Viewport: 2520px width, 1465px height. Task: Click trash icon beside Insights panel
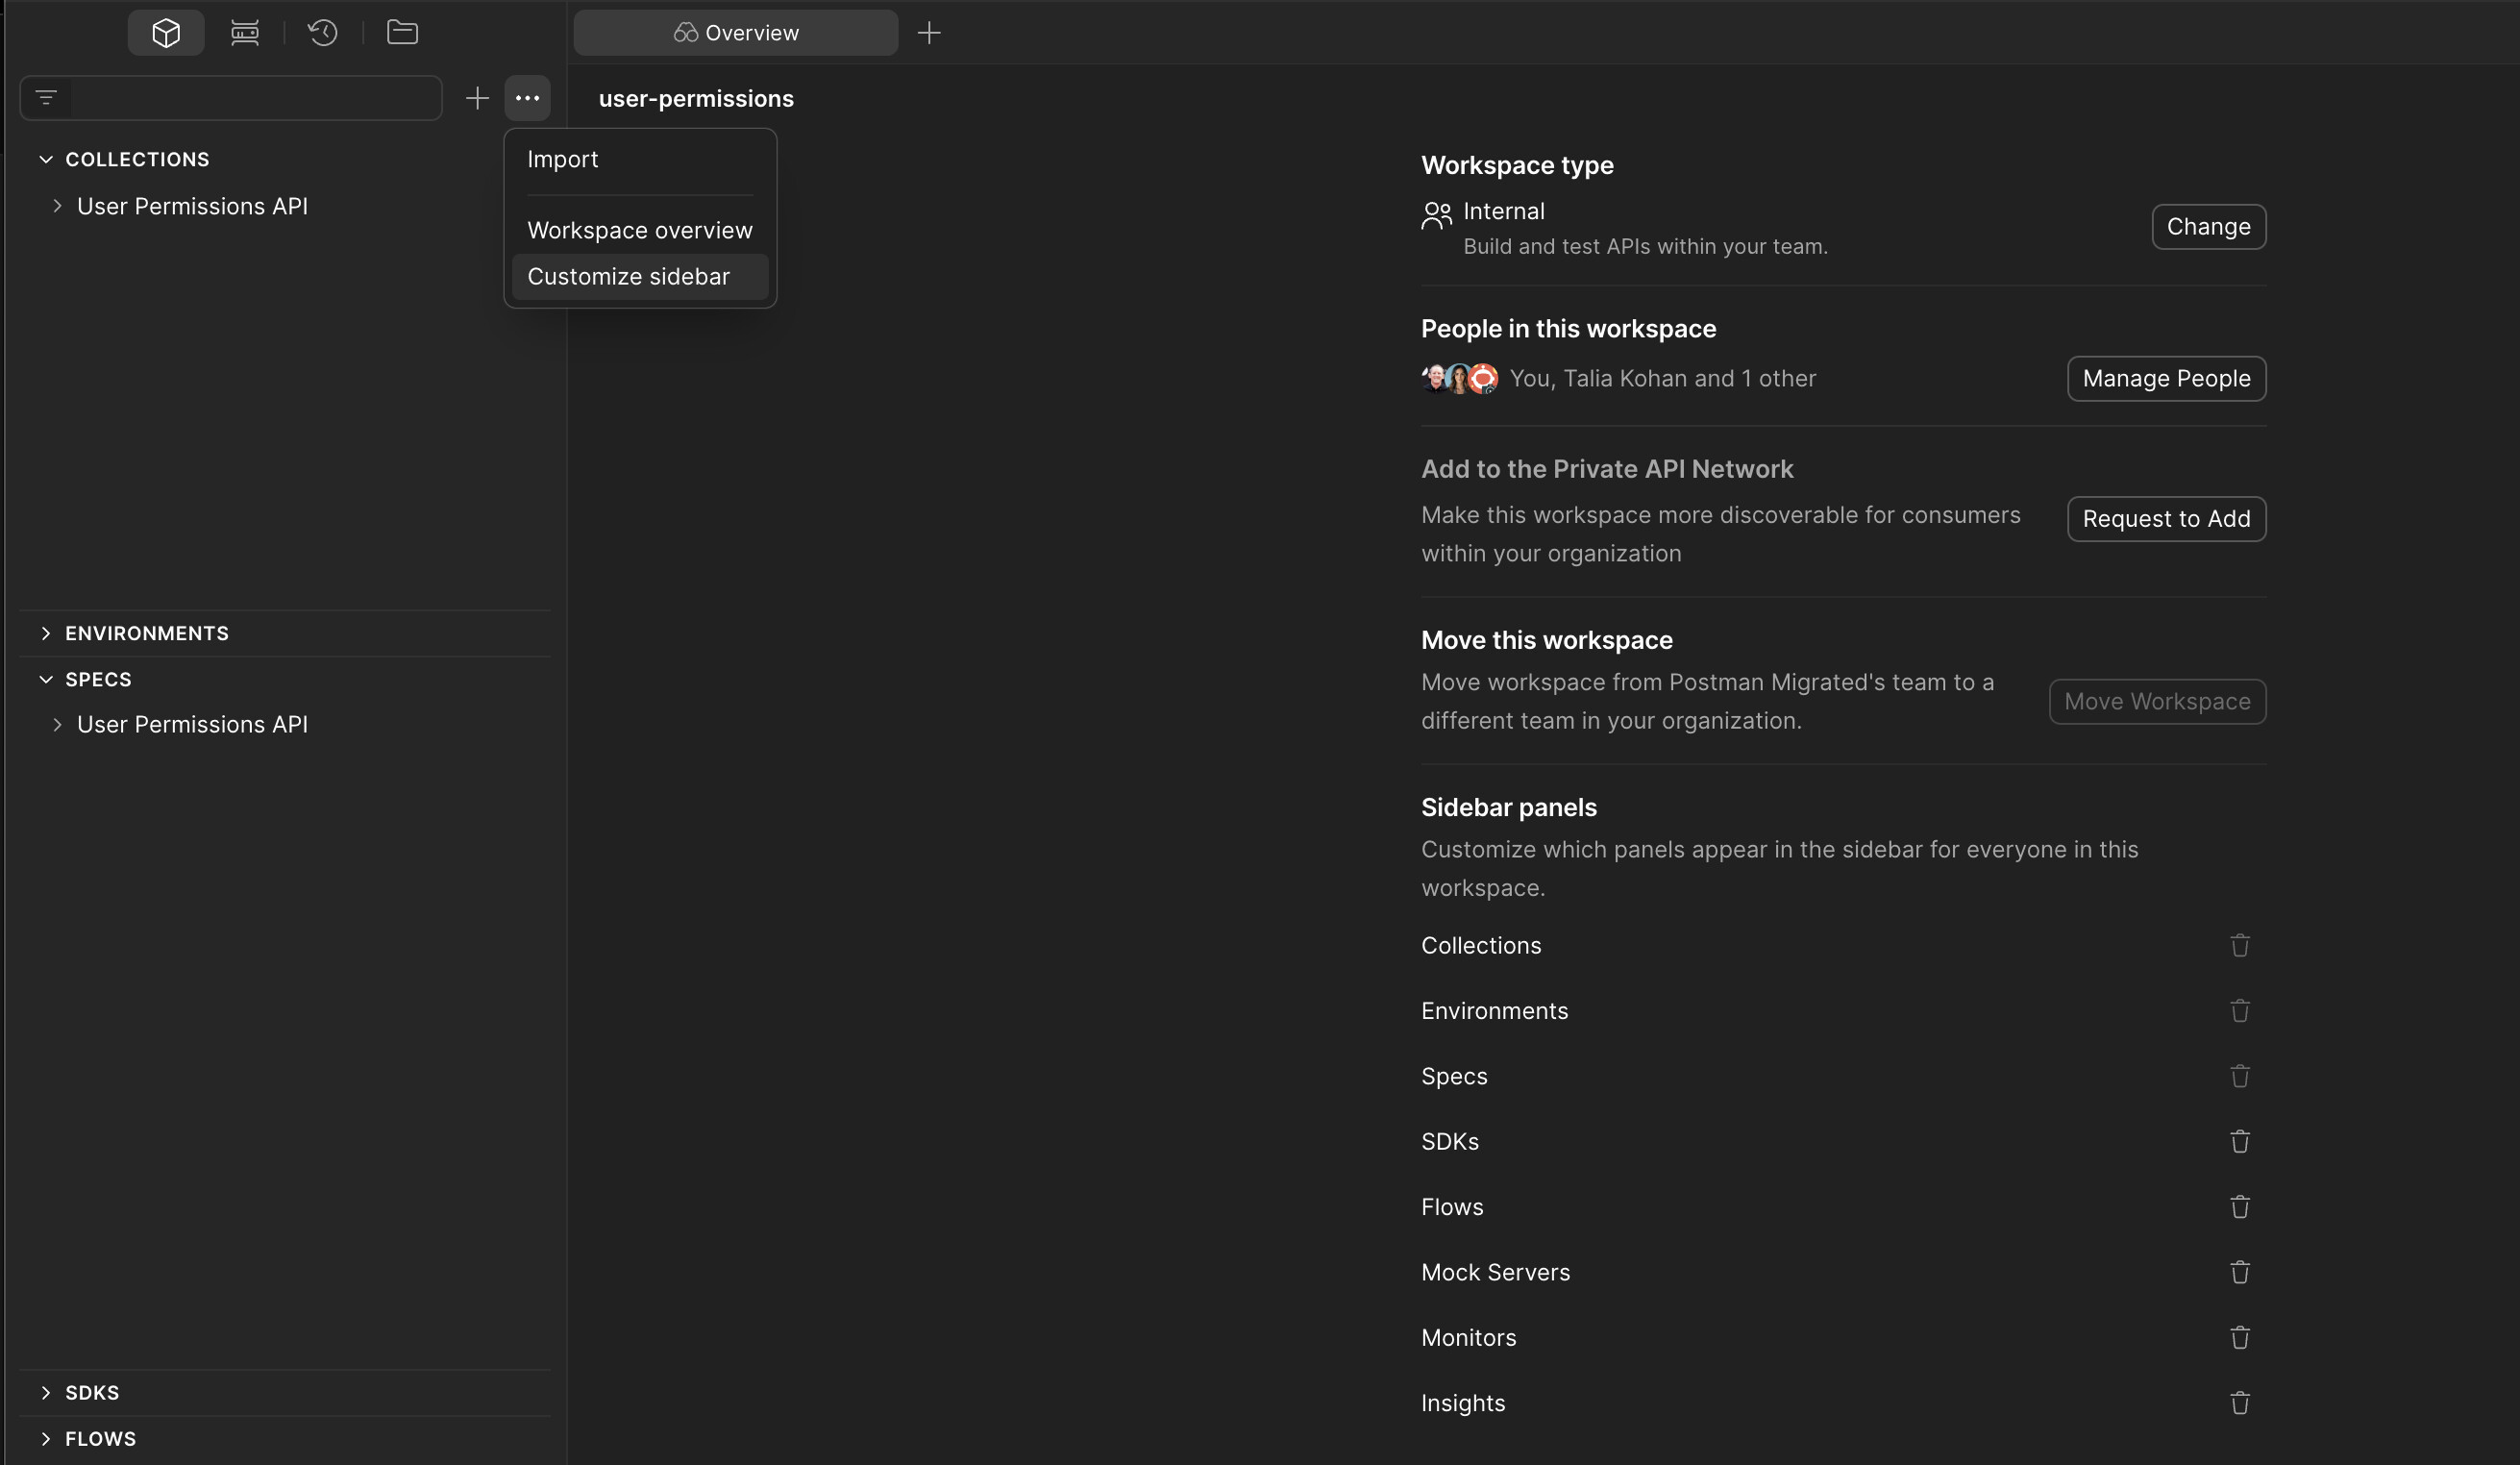click(2239, 1403)
